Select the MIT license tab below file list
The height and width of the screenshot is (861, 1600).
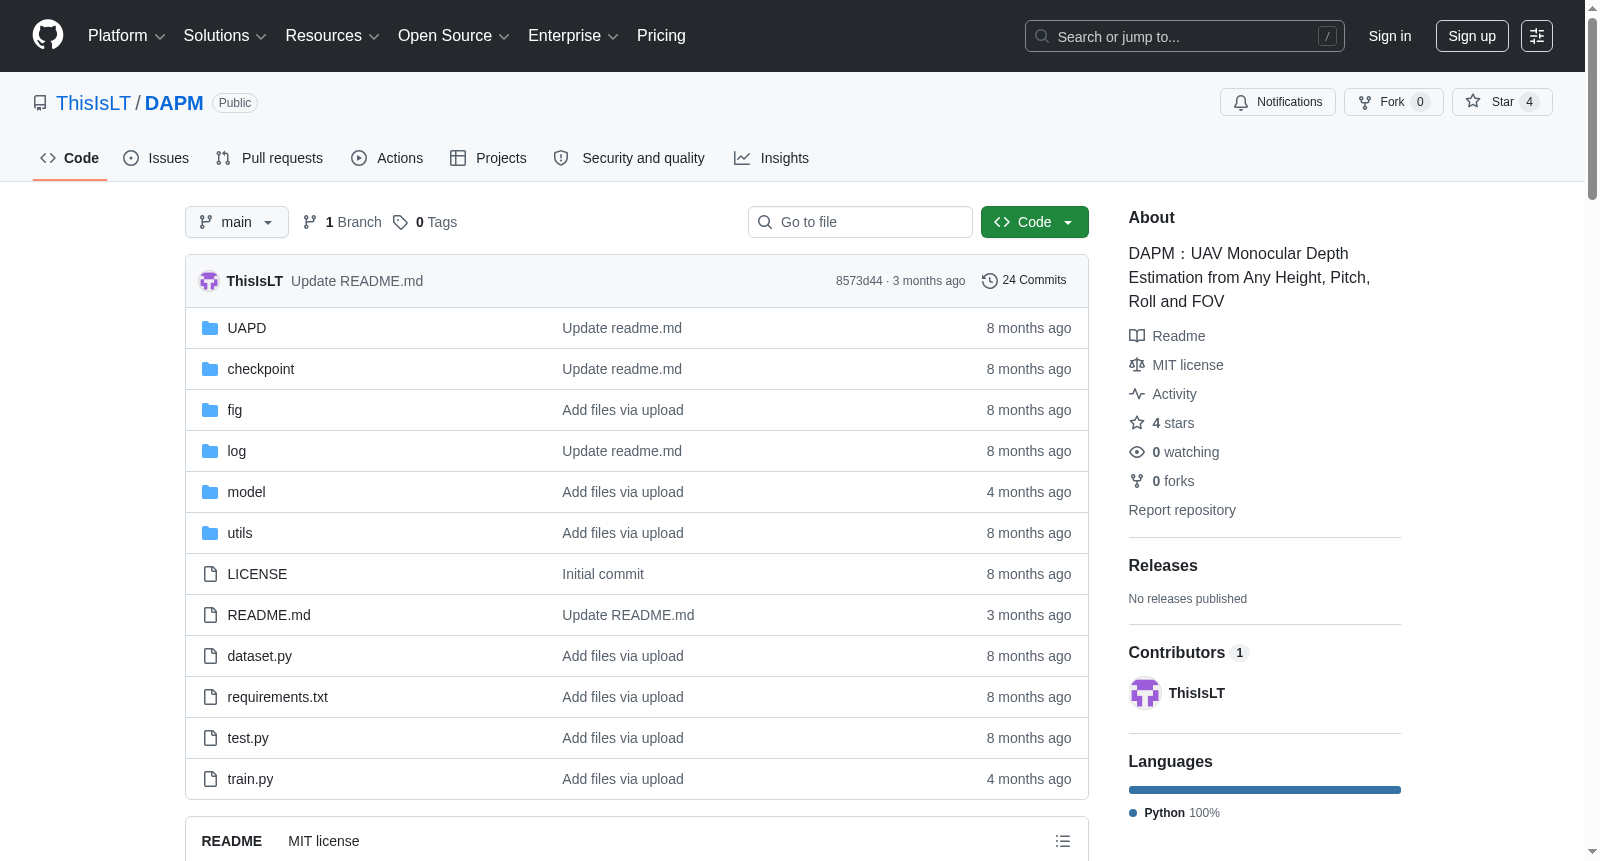tap(324, 841)
